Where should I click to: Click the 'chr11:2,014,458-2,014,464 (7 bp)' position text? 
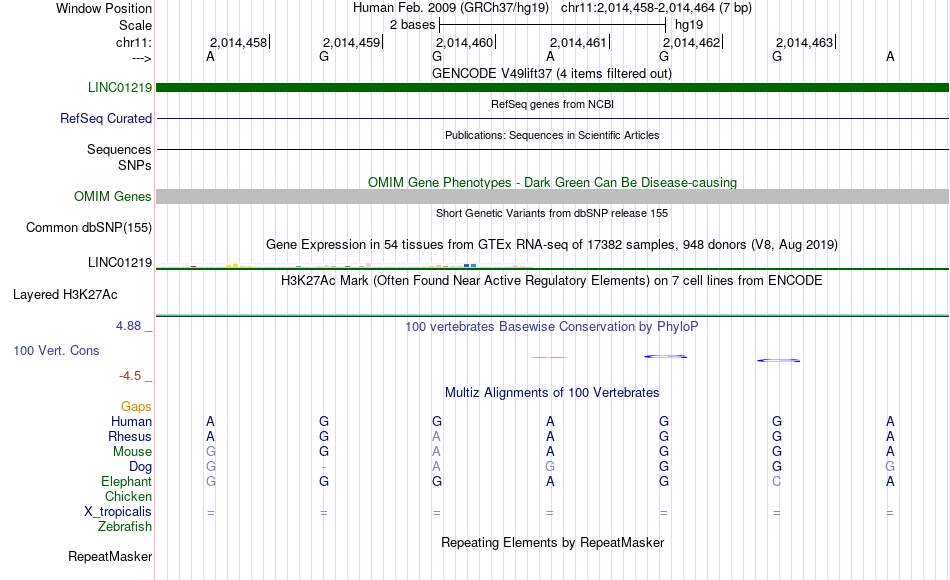[656, 8]
